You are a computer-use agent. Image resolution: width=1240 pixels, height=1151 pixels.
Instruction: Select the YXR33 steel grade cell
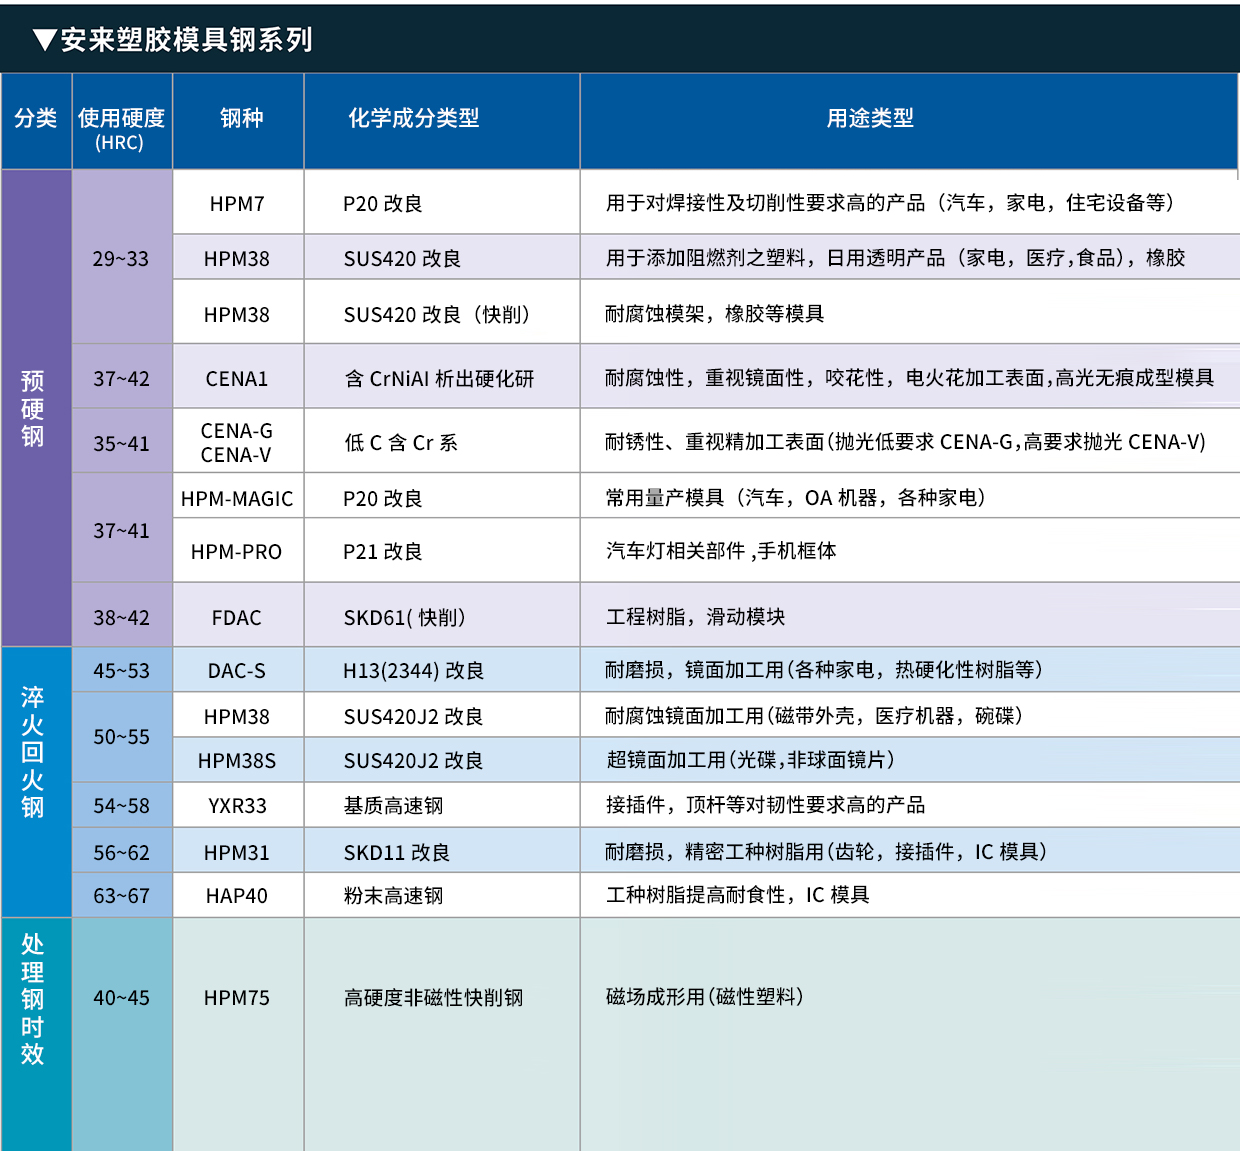(x=237, y=806)
